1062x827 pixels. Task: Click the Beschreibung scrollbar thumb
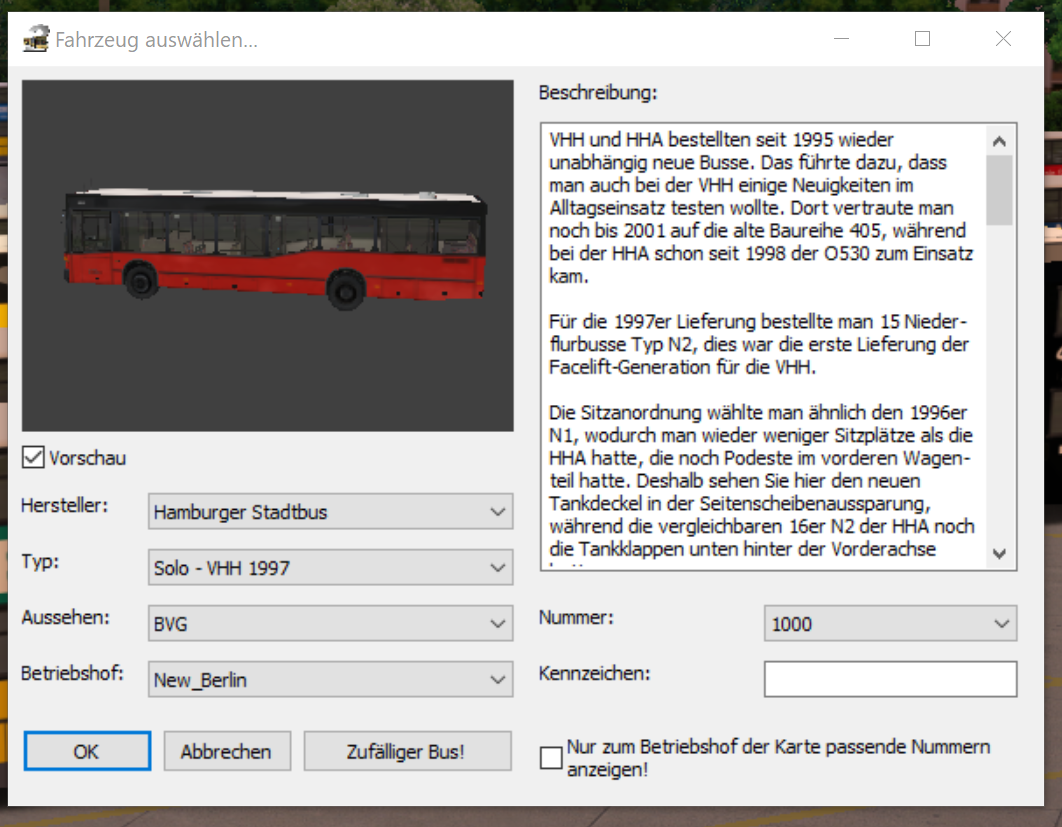click(999, 190)
